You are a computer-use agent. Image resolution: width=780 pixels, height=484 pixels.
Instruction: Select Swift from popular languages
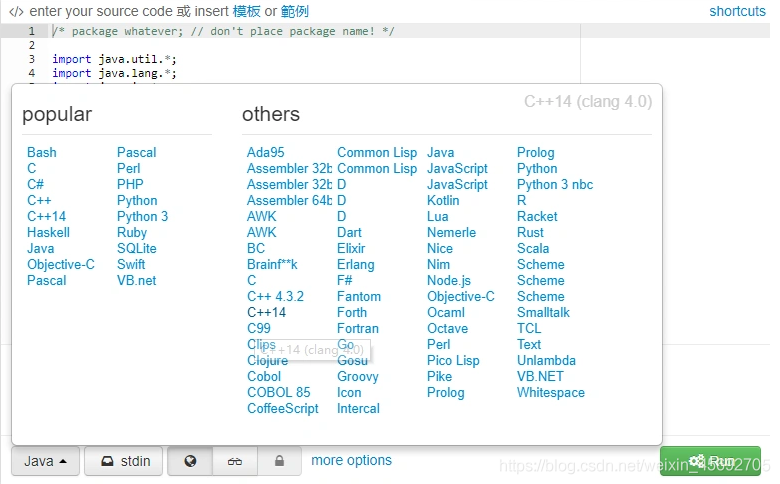point(131,264)
